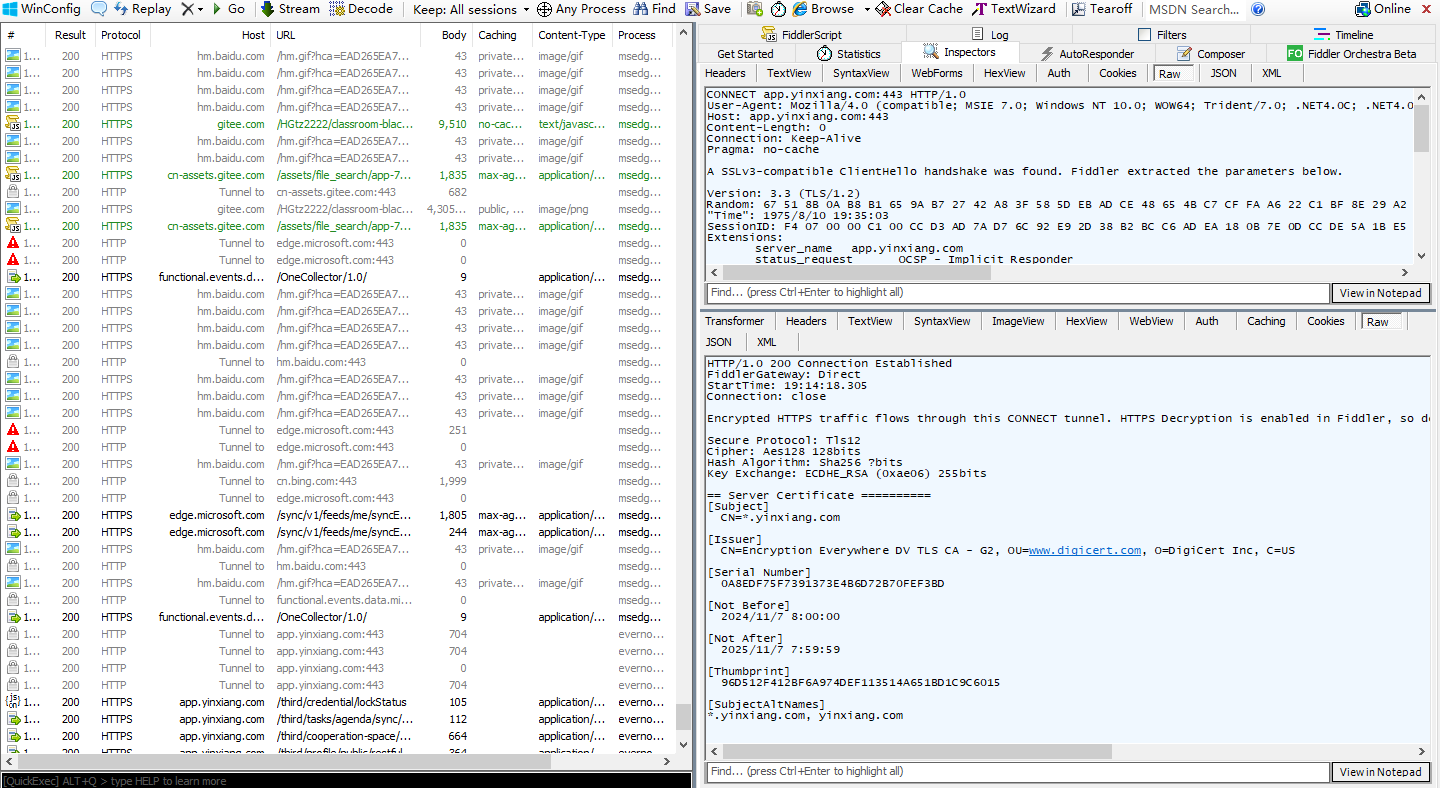This screenshot has height=788, width=1440.
Task: Click lower View in Notepad button
Action: 1380,772
